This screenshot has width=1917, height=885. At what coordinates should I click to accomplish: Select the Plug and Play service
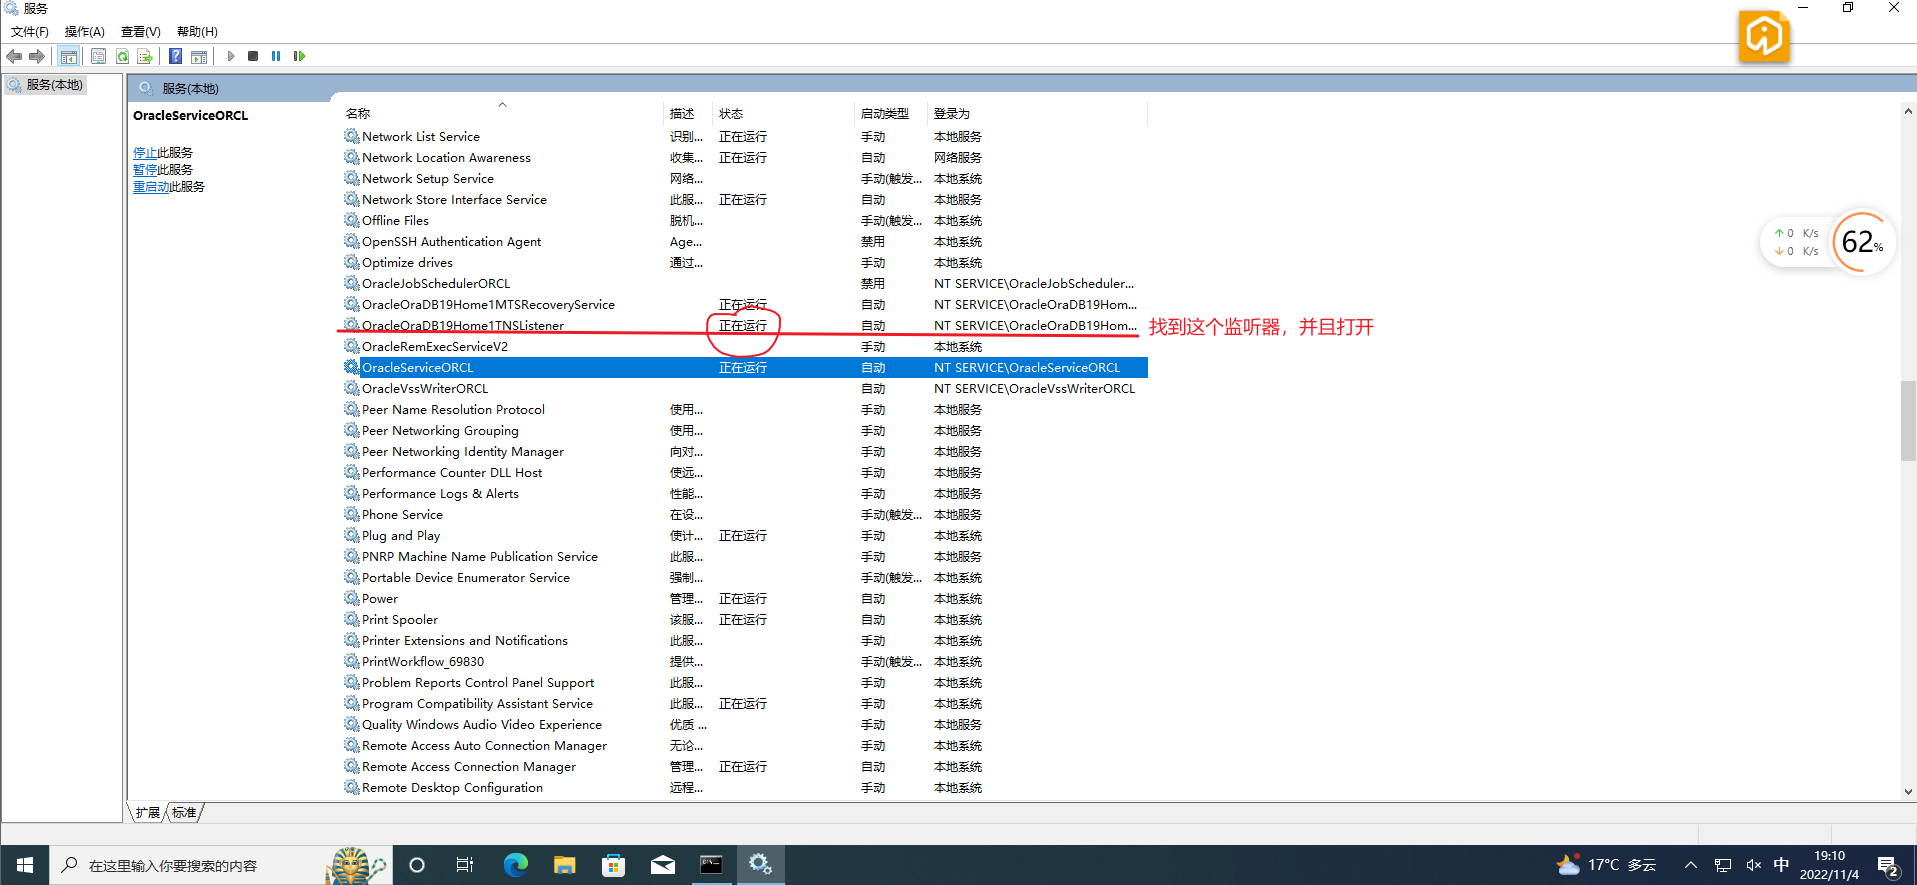401,536
